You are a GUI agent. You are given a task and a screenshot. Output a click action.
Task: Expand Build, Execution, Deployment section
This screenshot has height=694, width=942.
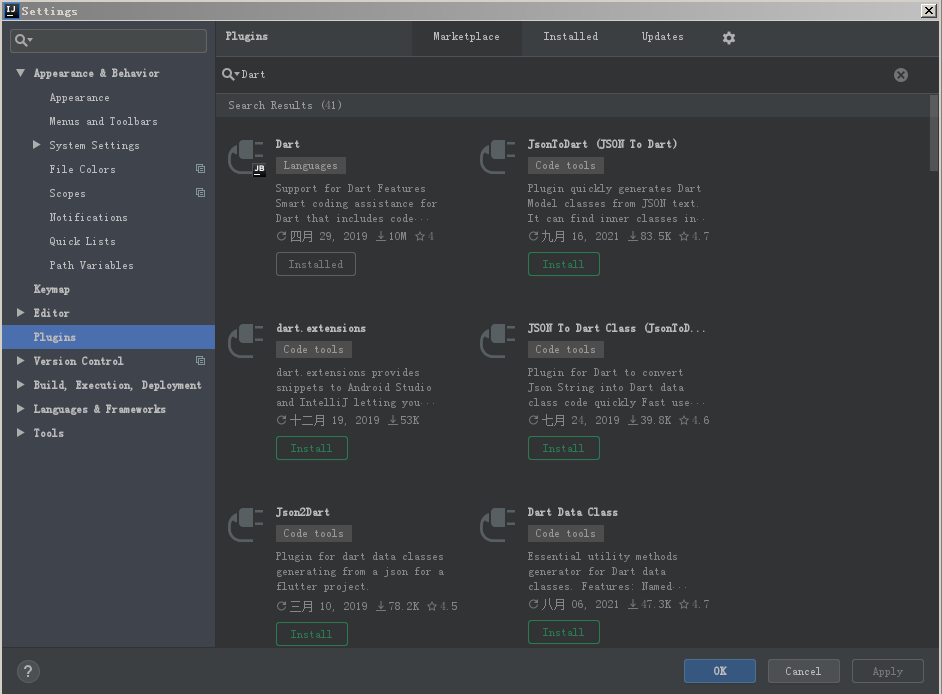(x=20, y=385)
